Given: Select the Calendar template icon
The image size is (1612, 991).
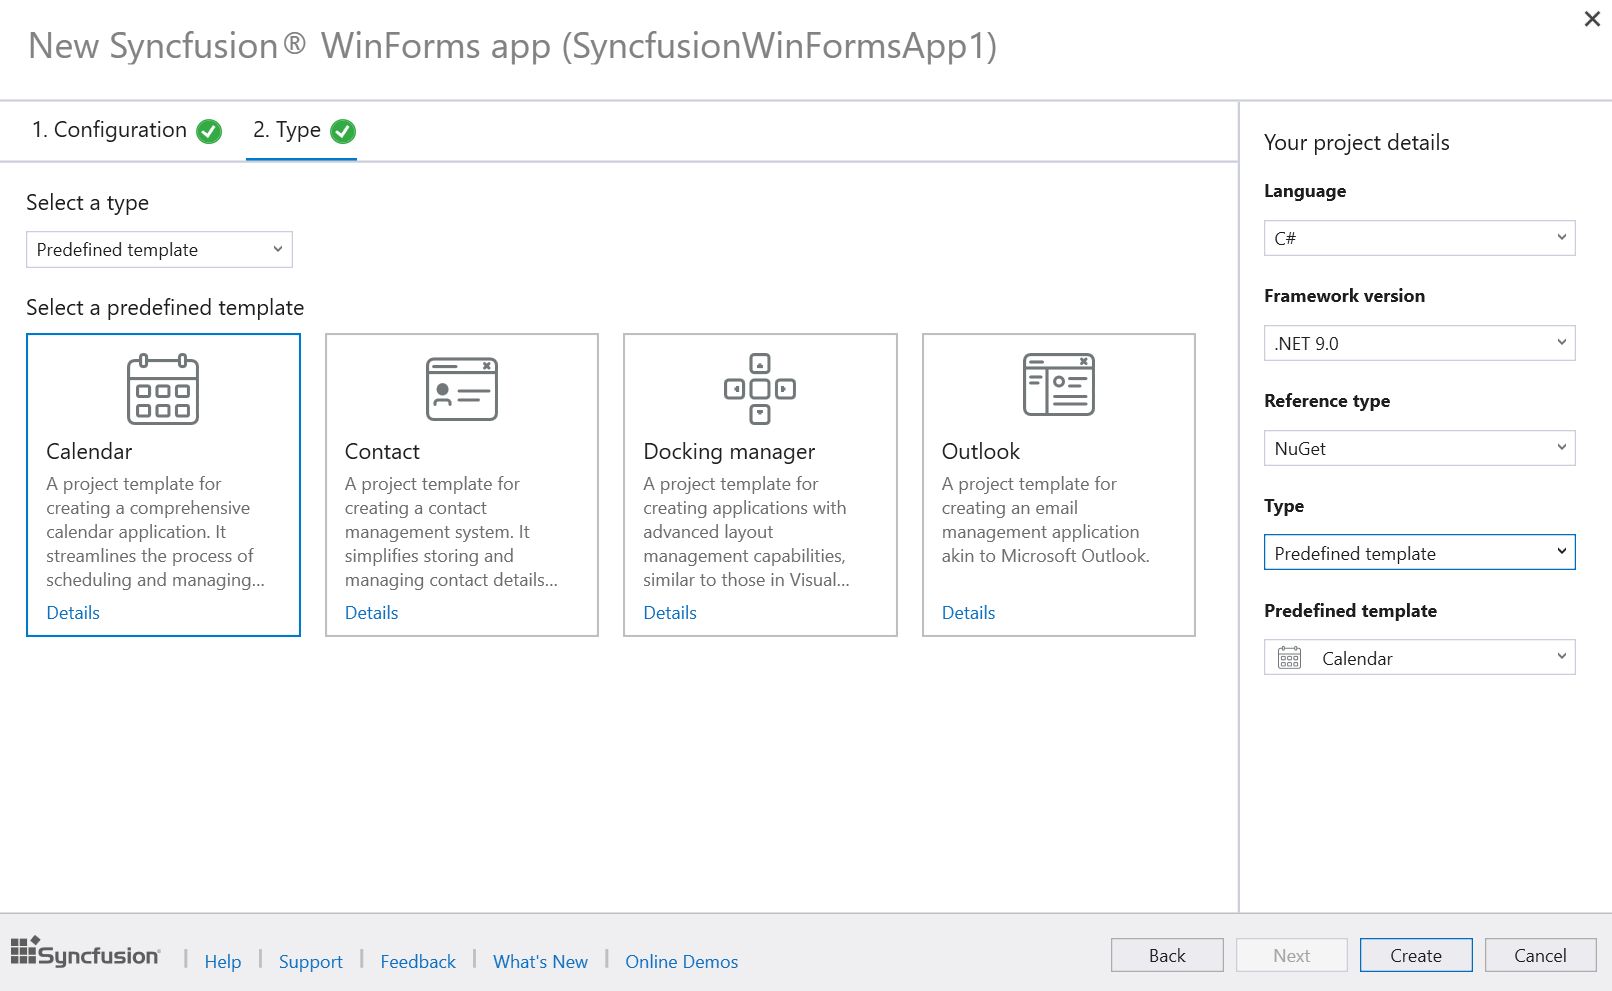Looking at the screenshot, I should click(x=163, y=389).
